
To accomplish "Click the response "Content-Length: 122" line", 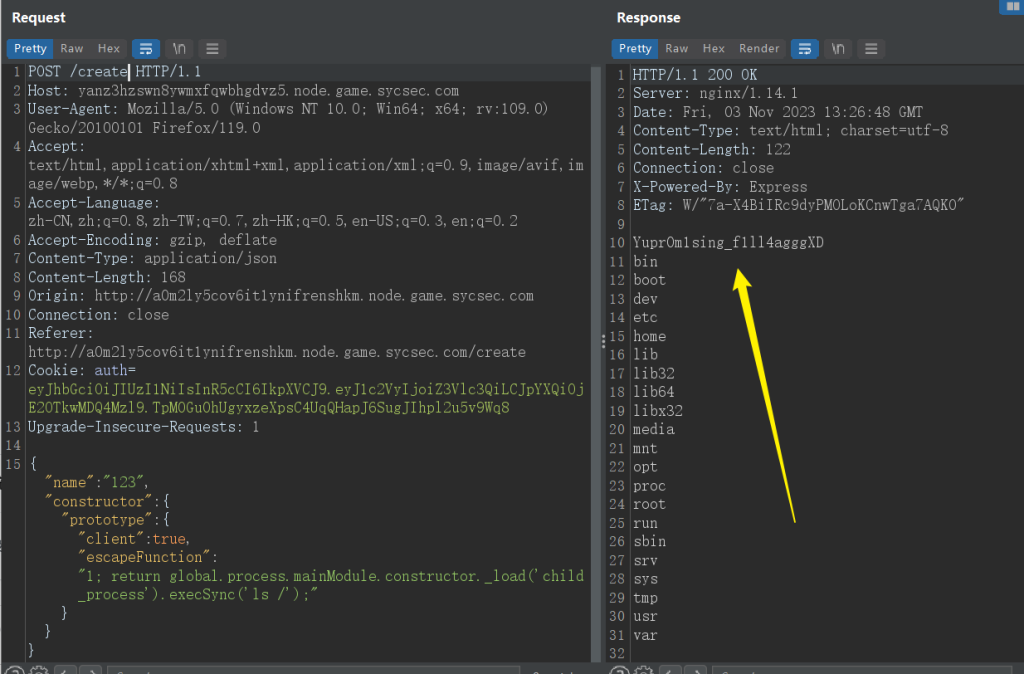I will pyautogui.click(x=712, y=150).
